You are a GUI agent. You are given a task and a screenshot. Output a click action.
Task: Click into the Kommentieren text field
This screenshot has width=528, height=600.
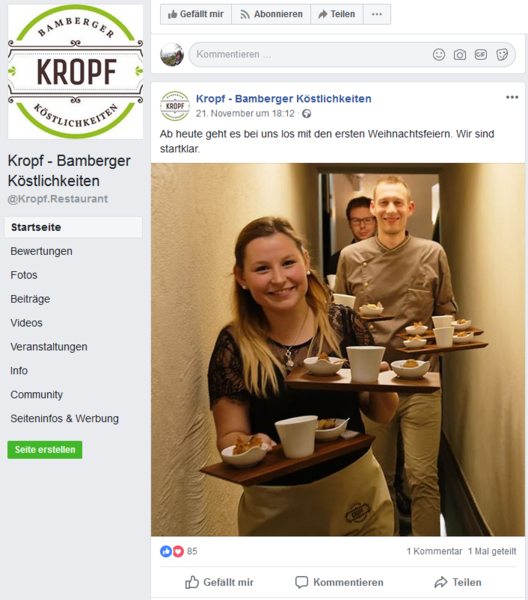(310, 54)
